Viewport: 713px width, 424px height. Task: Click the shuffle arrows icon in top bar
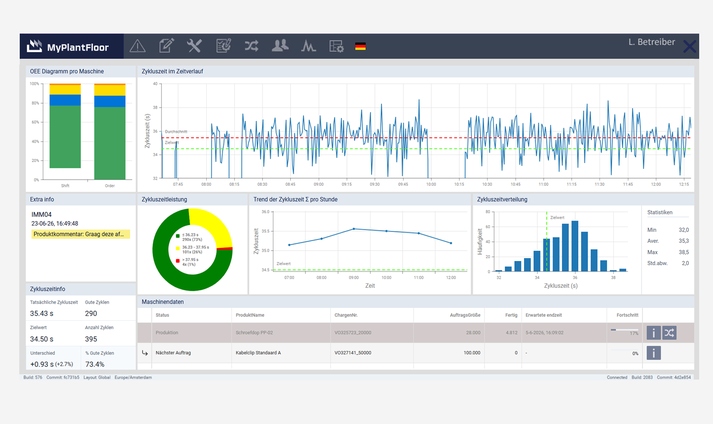tap(251, 45)
